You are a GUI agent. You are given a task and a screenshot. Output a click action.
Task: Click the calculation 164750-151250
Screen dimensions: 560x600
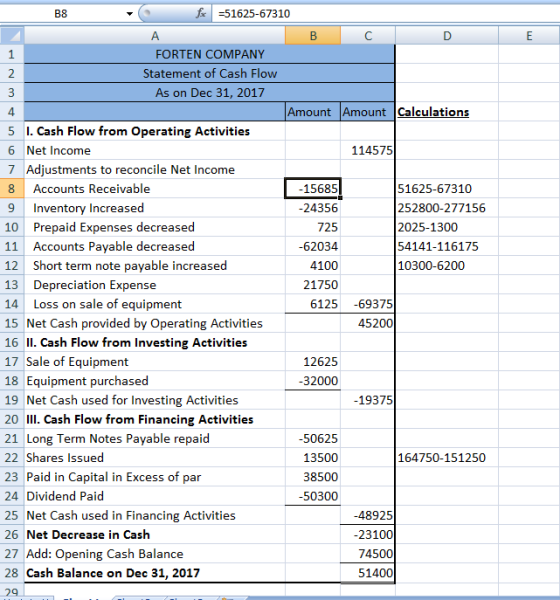coord(441,458)
